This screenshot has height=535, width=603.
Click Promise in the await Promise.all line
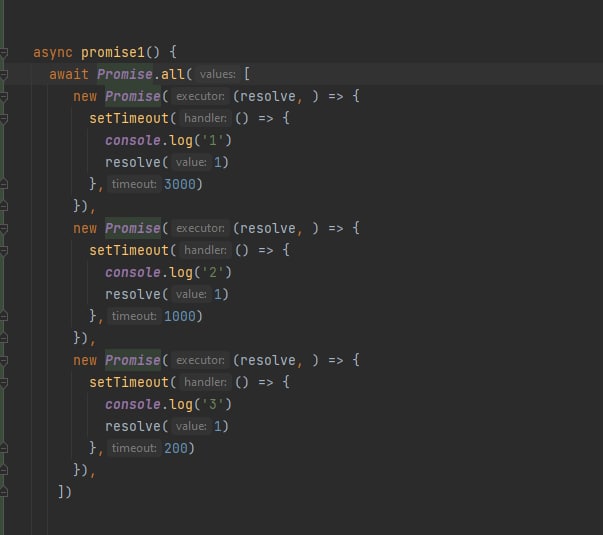(125, 74)
